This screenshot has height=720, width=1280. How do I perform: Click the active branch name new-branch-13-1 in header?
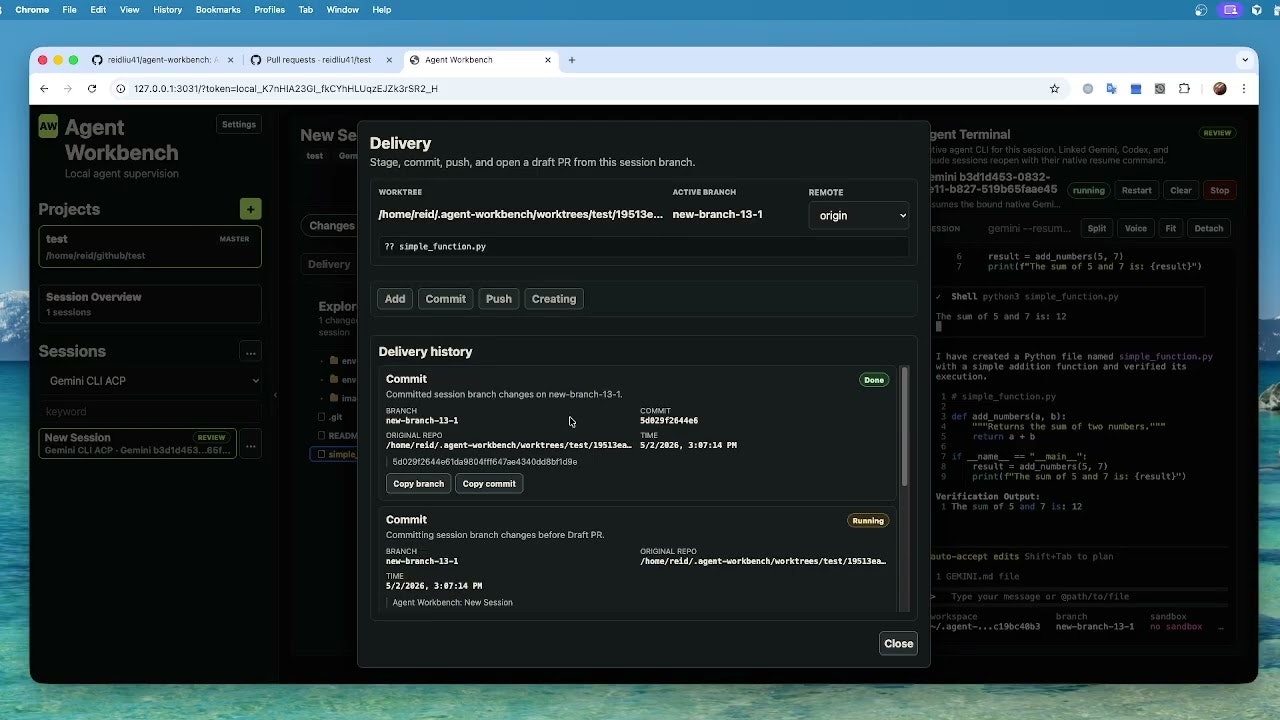(x=717, y=214)
